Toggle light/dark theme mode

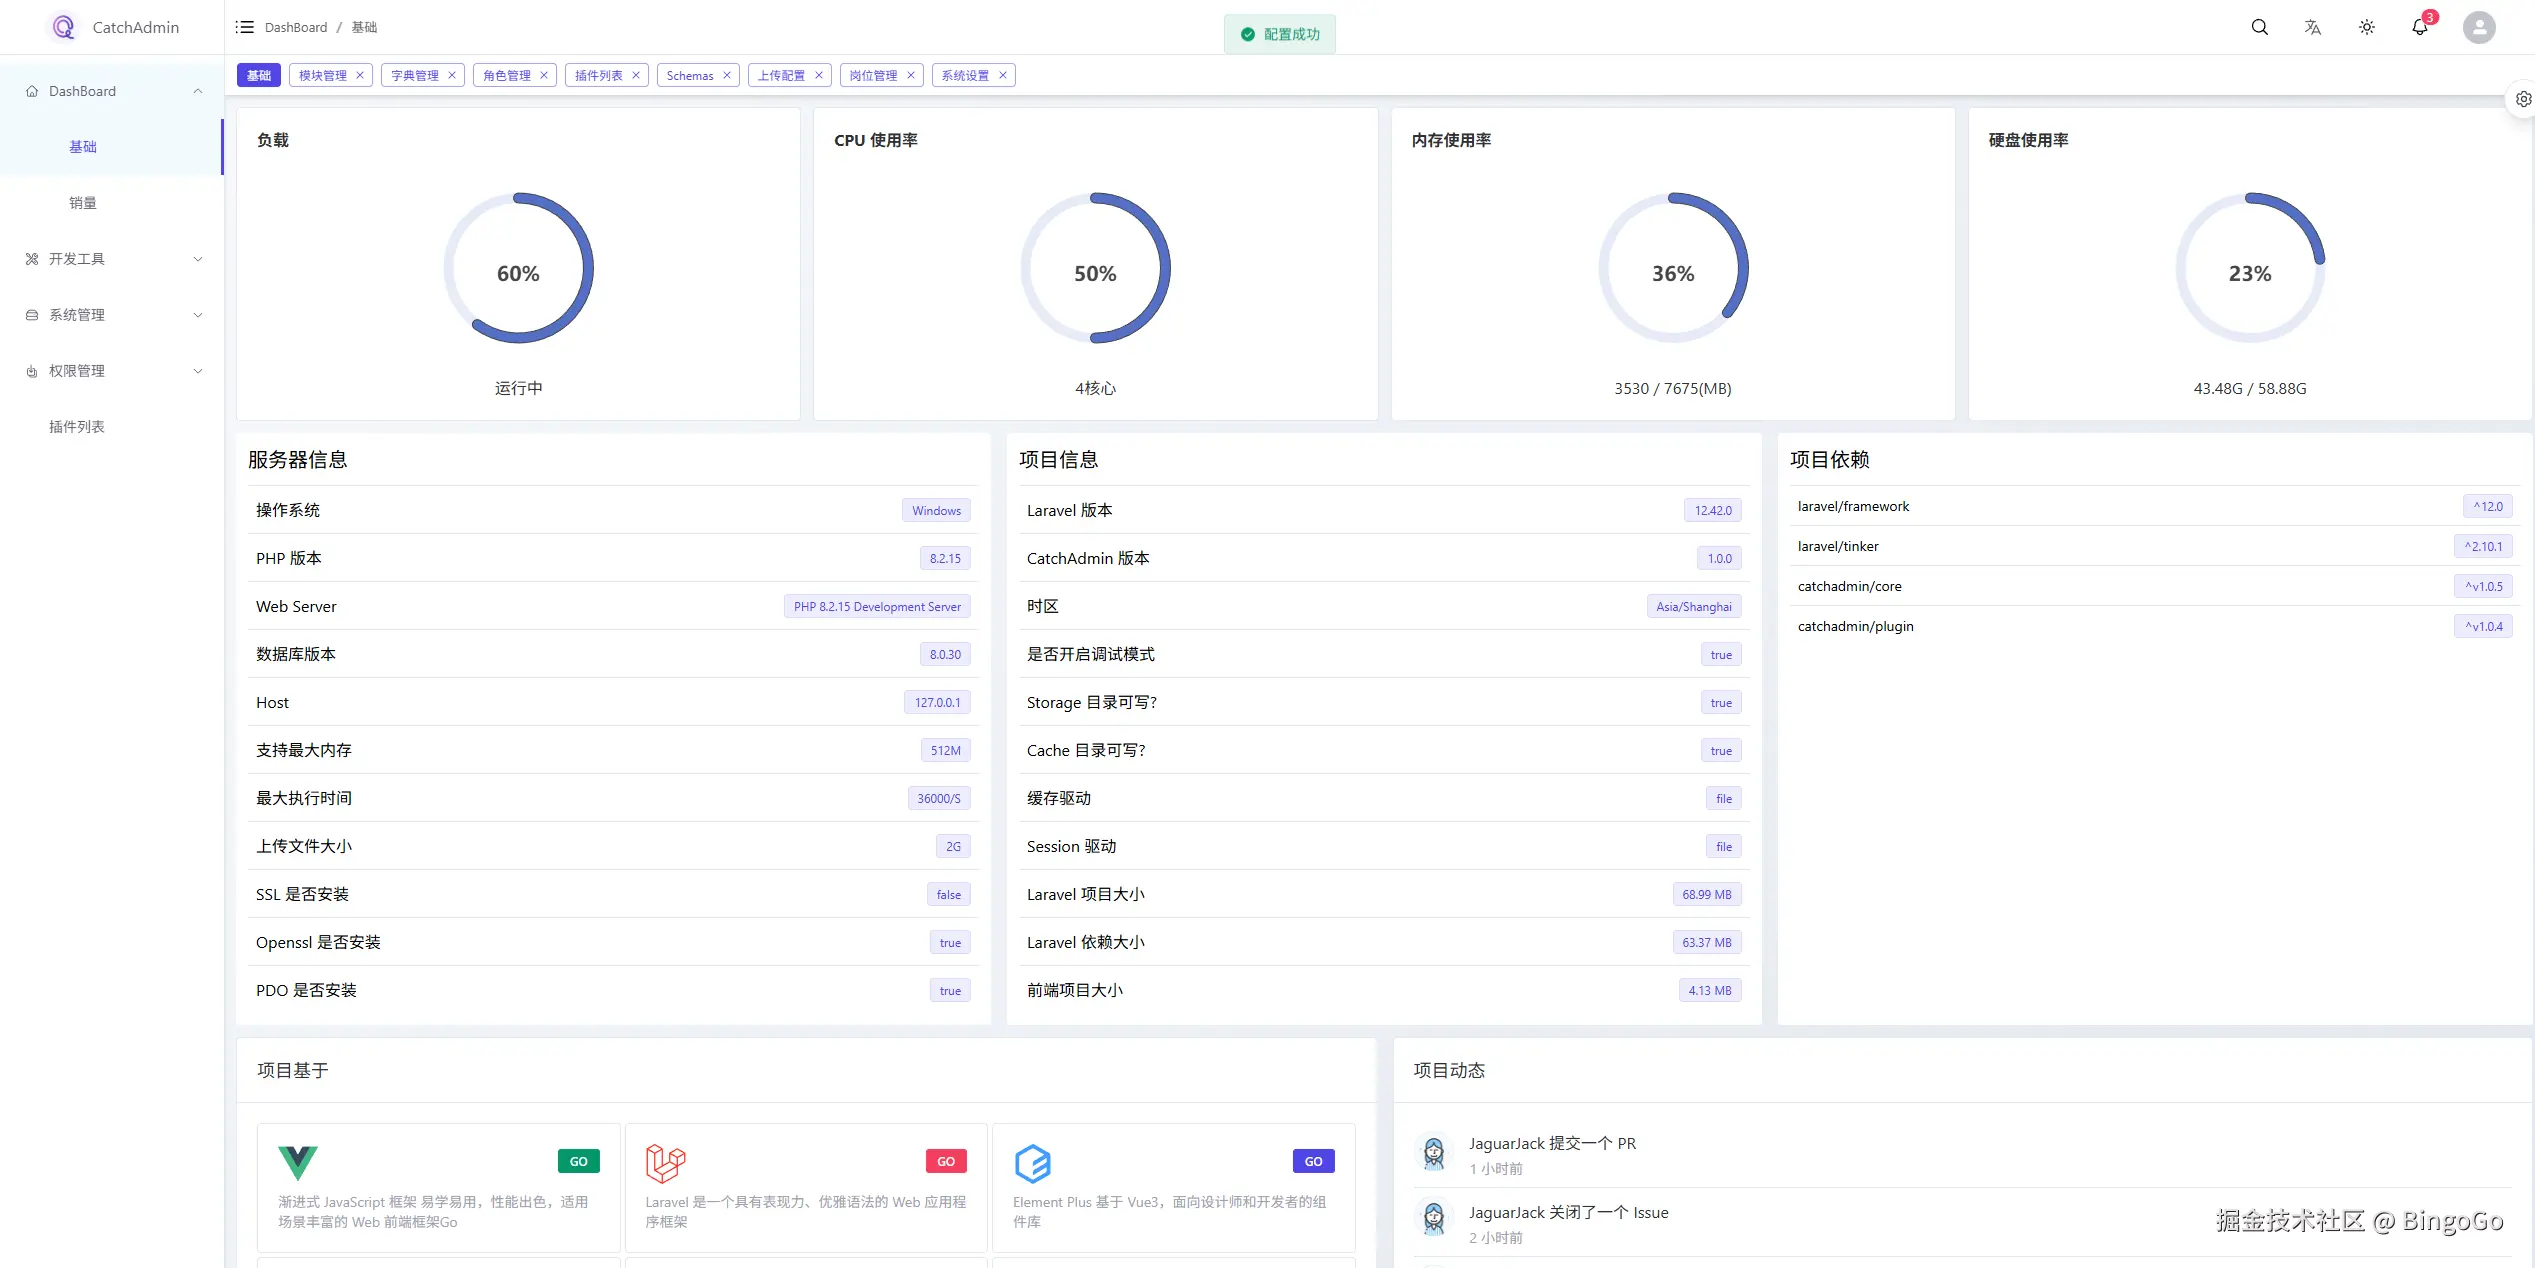[x=2366, y=27]
